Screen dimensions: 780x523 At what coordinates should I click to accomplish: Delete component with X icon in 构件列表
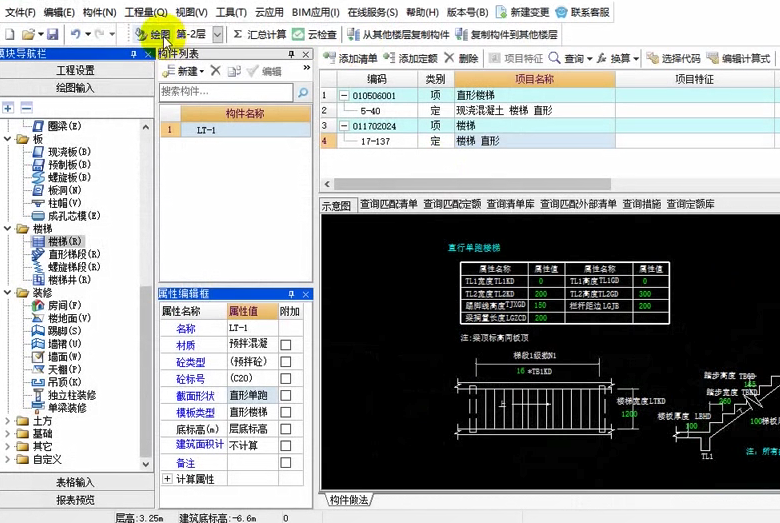coord(216,72)
